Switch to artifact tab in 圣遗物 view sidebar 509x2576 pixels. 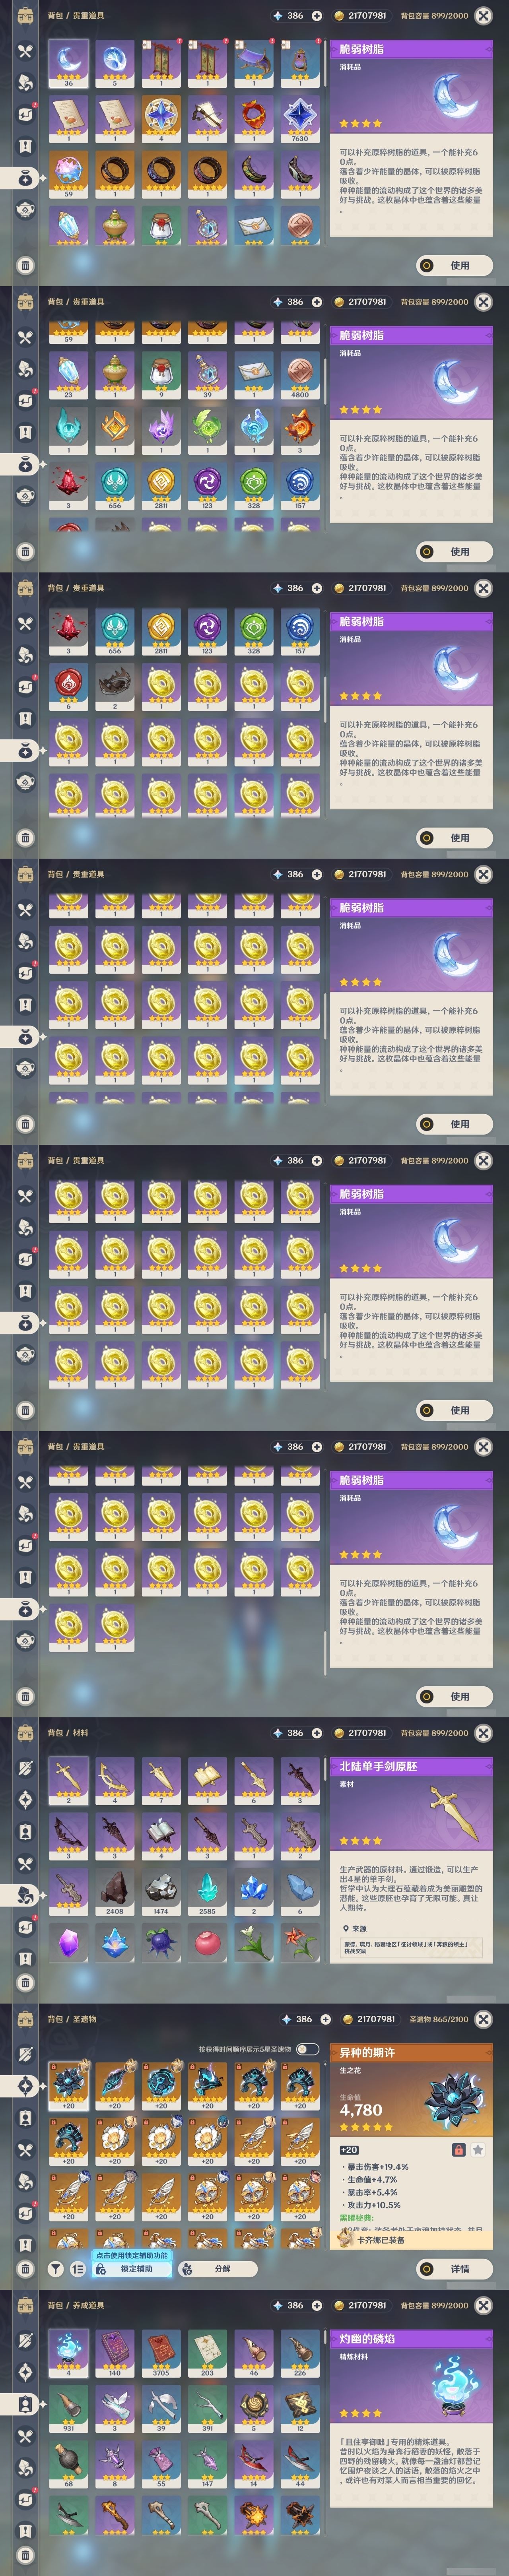26,2085
